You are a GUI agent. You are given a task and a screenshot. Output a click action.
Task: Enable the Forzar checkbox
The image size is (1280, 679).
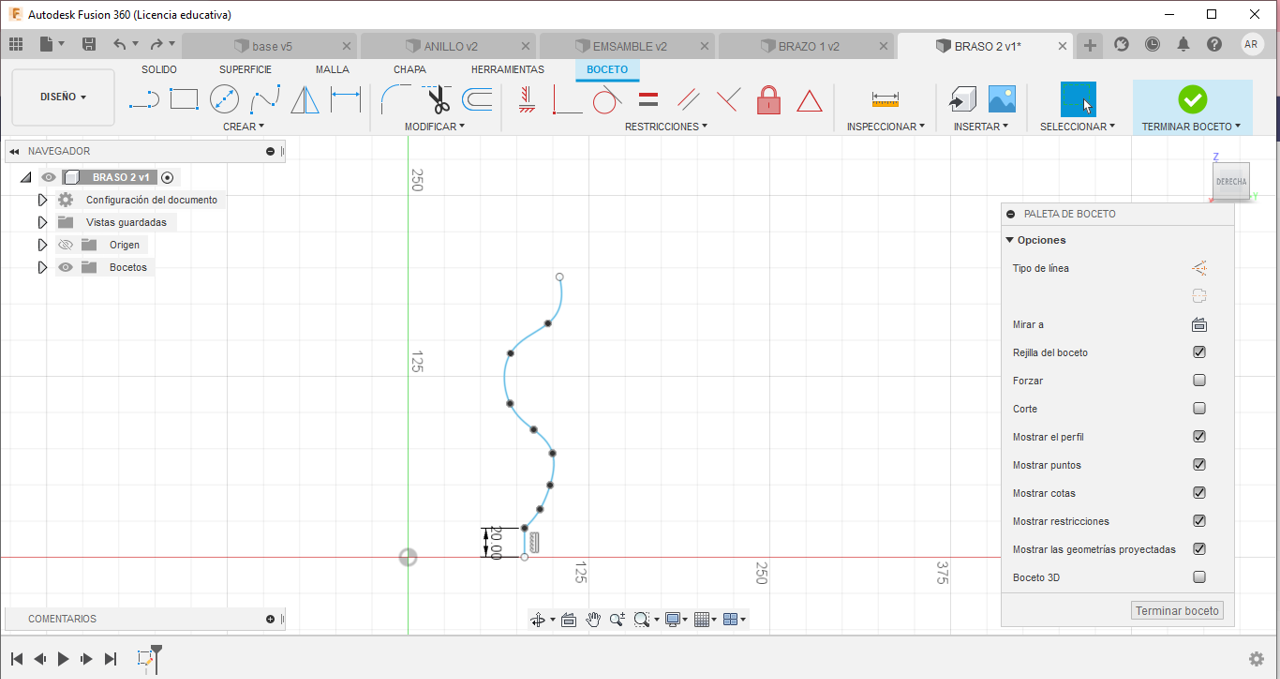pyautogui.click(x=1199, y=380)
